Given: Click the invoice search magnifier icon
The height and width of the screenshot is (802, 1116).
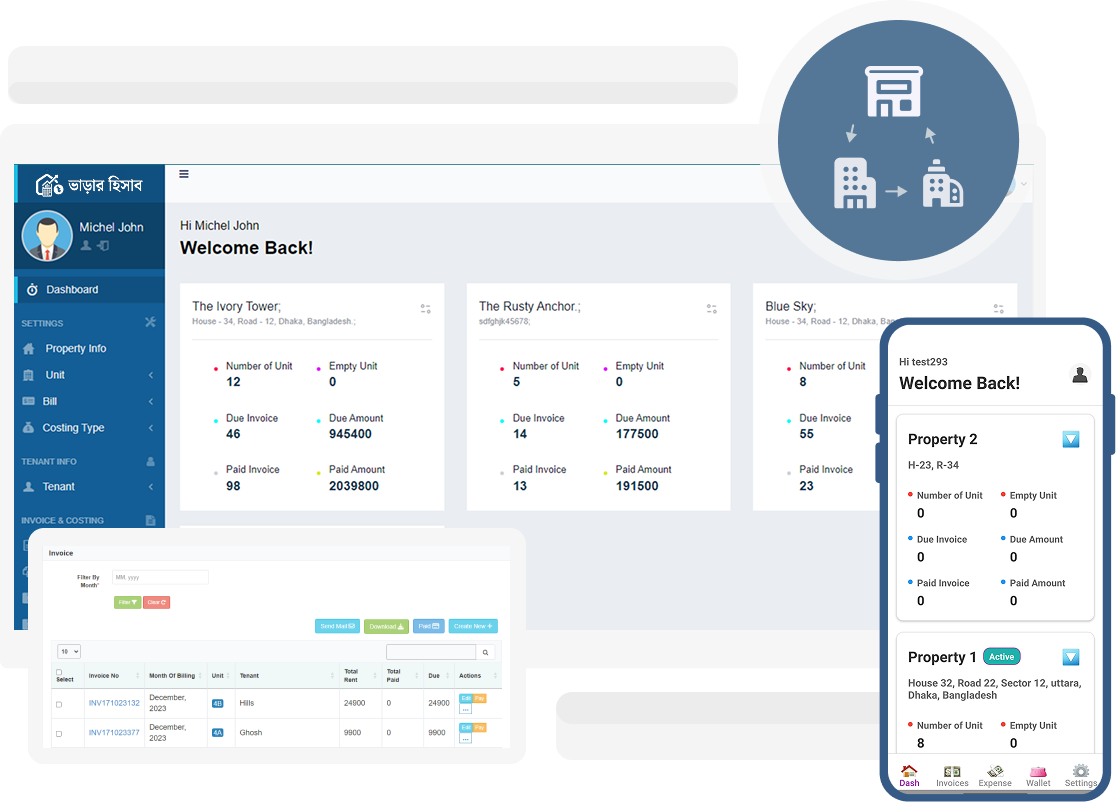Looking at the screenshot, I should [x=485, y=652].
